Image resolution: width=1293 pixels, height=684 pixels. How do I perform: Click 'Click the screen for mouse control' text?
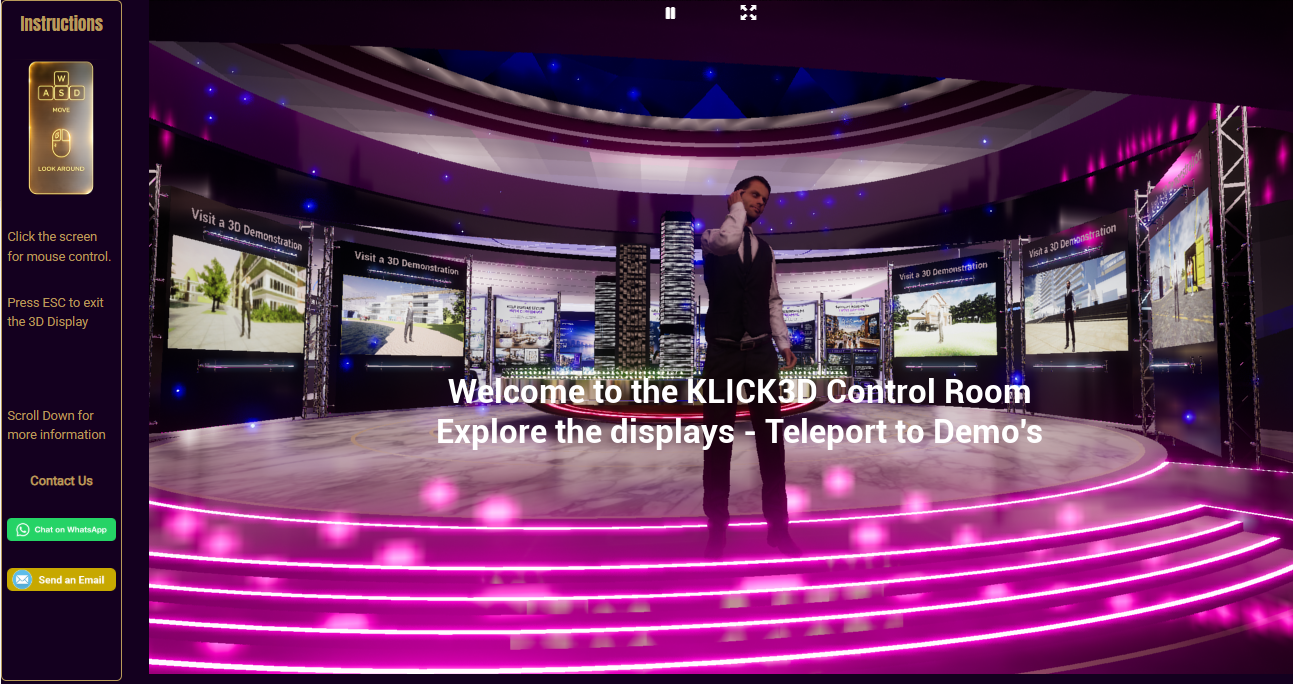(x=59, y=247)
